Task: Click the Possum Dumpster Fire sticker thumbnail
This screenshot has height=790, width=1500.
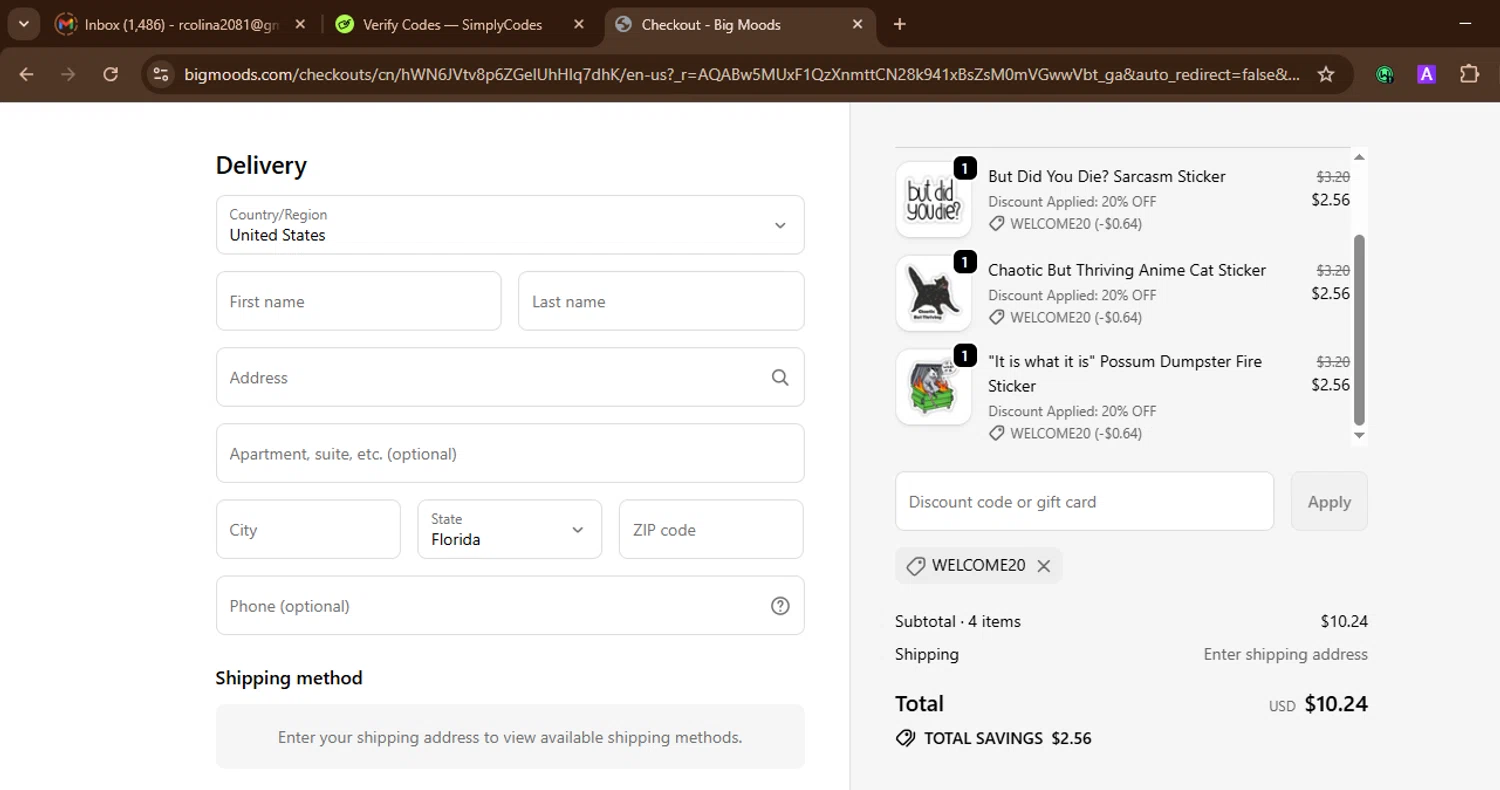Action: pyautogui.click(x=933, y=387)
